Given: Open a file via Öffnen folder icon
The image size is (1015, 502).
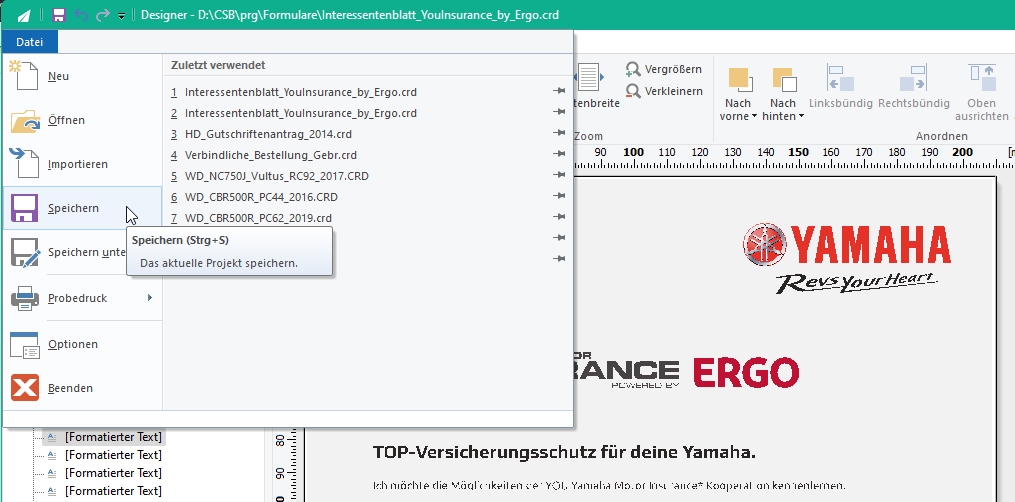Looking at the screenshot, I should tap(25, 120).
